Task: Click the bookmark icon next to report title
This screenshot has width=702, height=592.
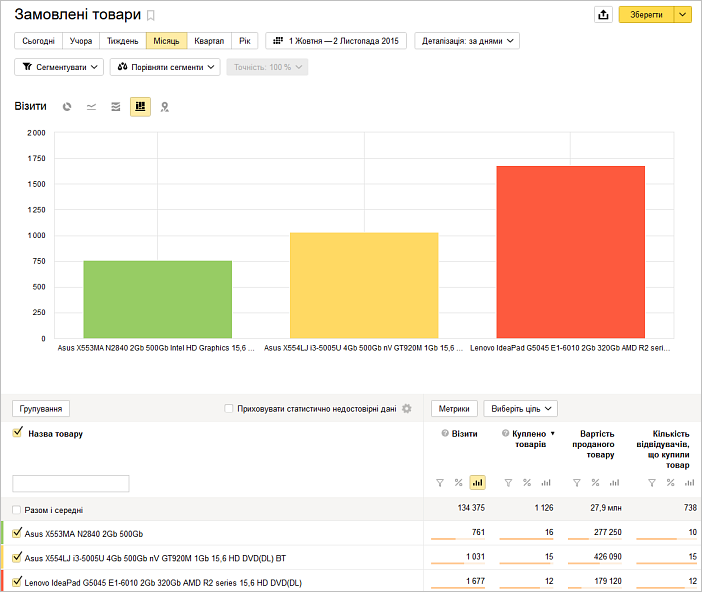Action: 151,16
